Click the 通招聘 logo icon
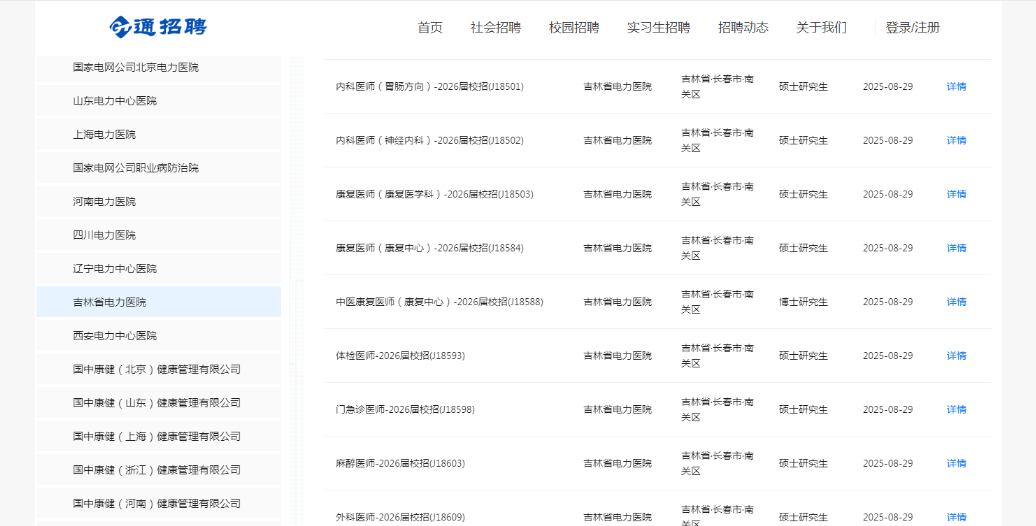 121,27
